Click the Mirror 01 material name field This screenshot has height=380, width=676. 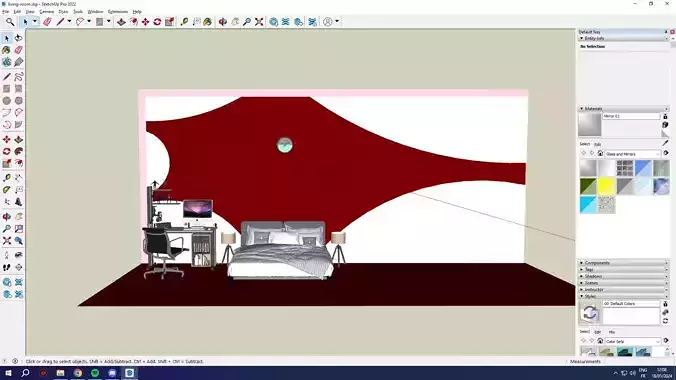click(x=631, y=116)
